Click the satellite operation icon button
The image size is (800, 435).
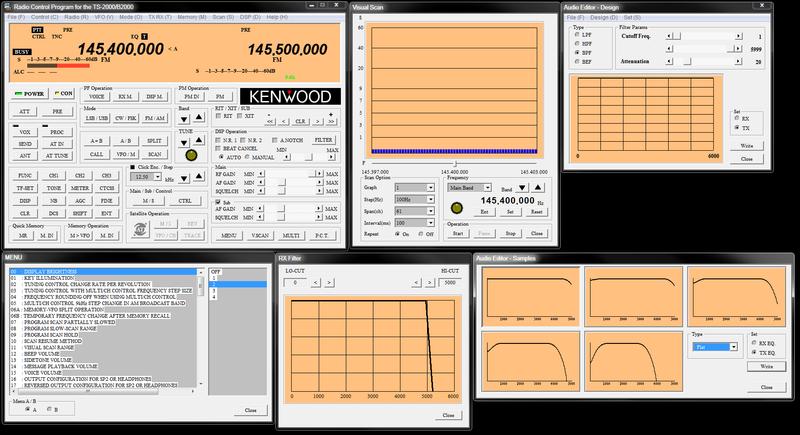(140, 229)
